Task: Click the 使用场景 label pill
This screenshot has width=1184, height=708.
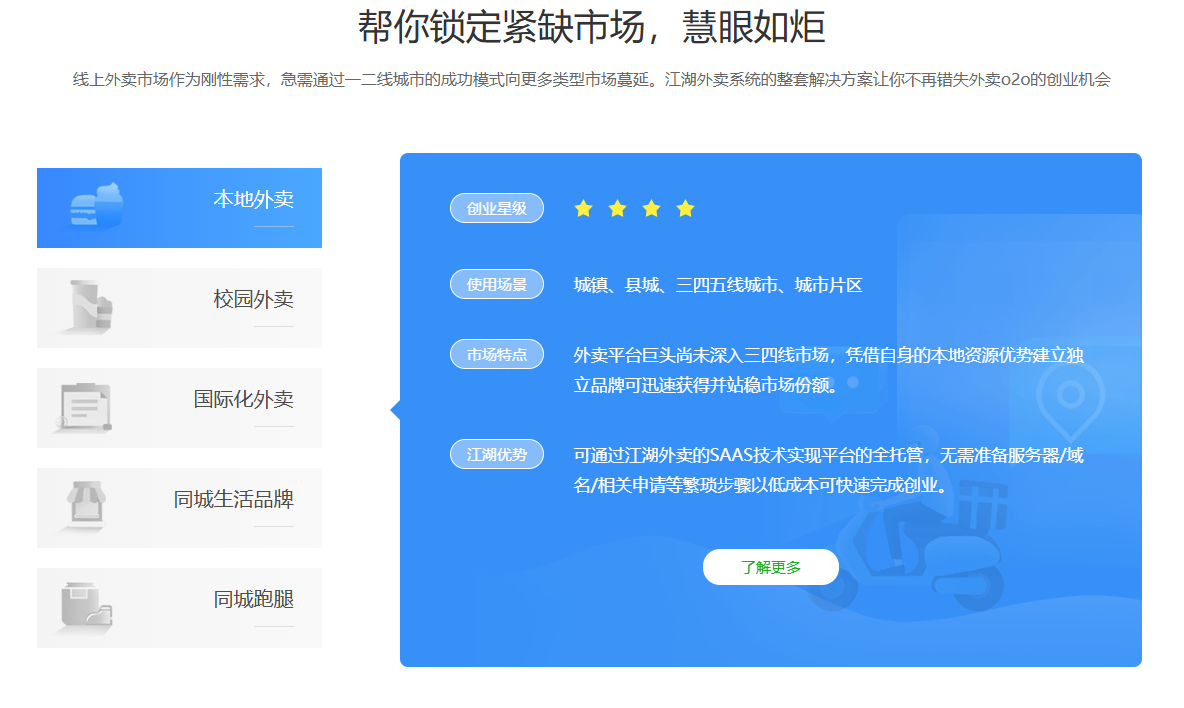Action: [497, 285]
